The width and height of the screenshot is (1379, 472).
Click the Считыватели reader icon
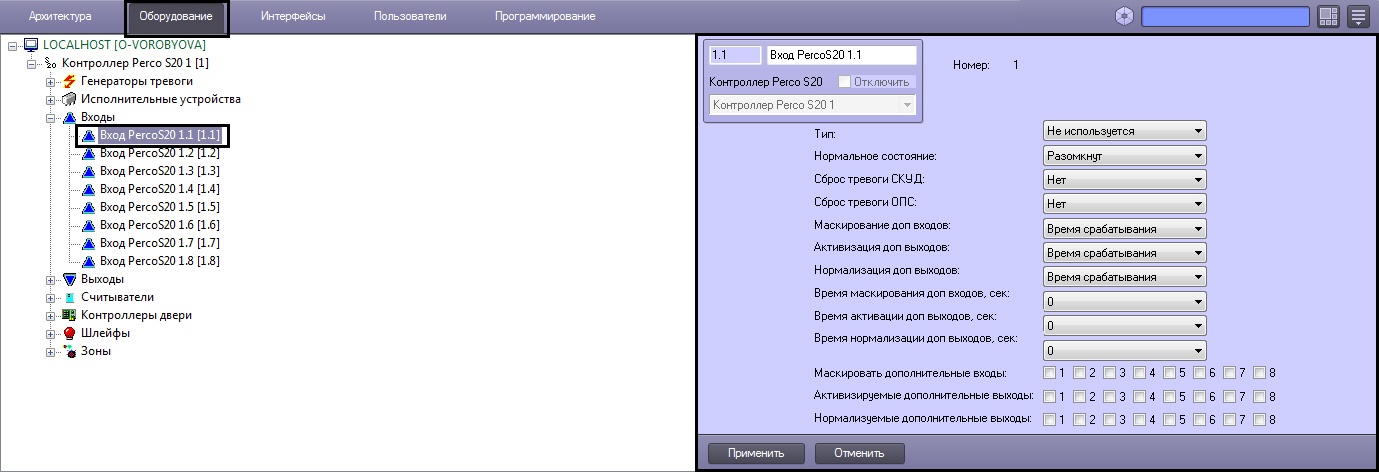(70, 297)
